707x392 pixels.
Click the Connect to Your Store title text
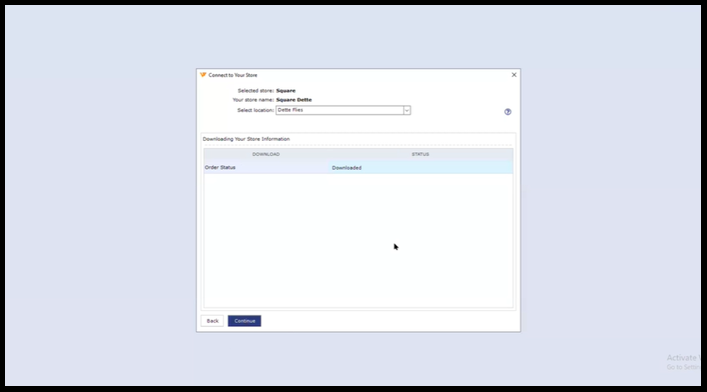233,75
